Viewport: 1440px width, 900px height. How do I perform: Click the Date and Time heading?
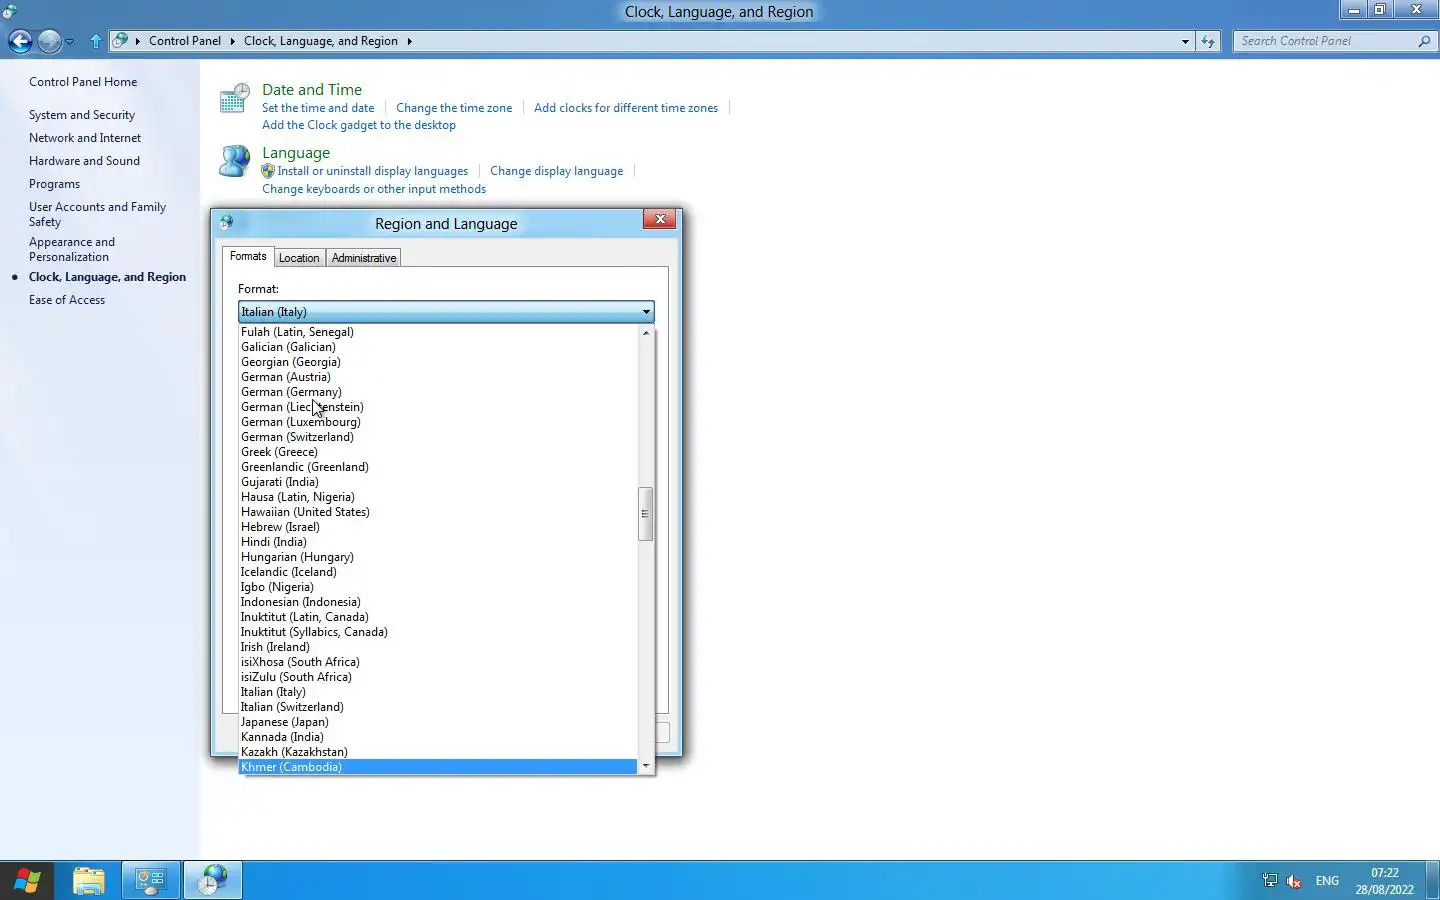coord(312,90)
